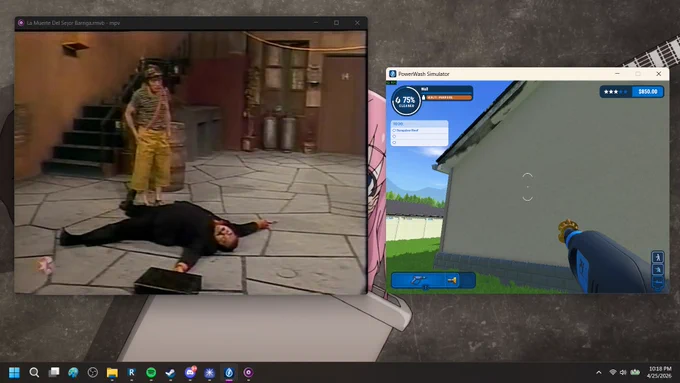This screenshot has height=383, width=680.
Task: Click the aiming reticle on the wall
Action: click(527, 187)
